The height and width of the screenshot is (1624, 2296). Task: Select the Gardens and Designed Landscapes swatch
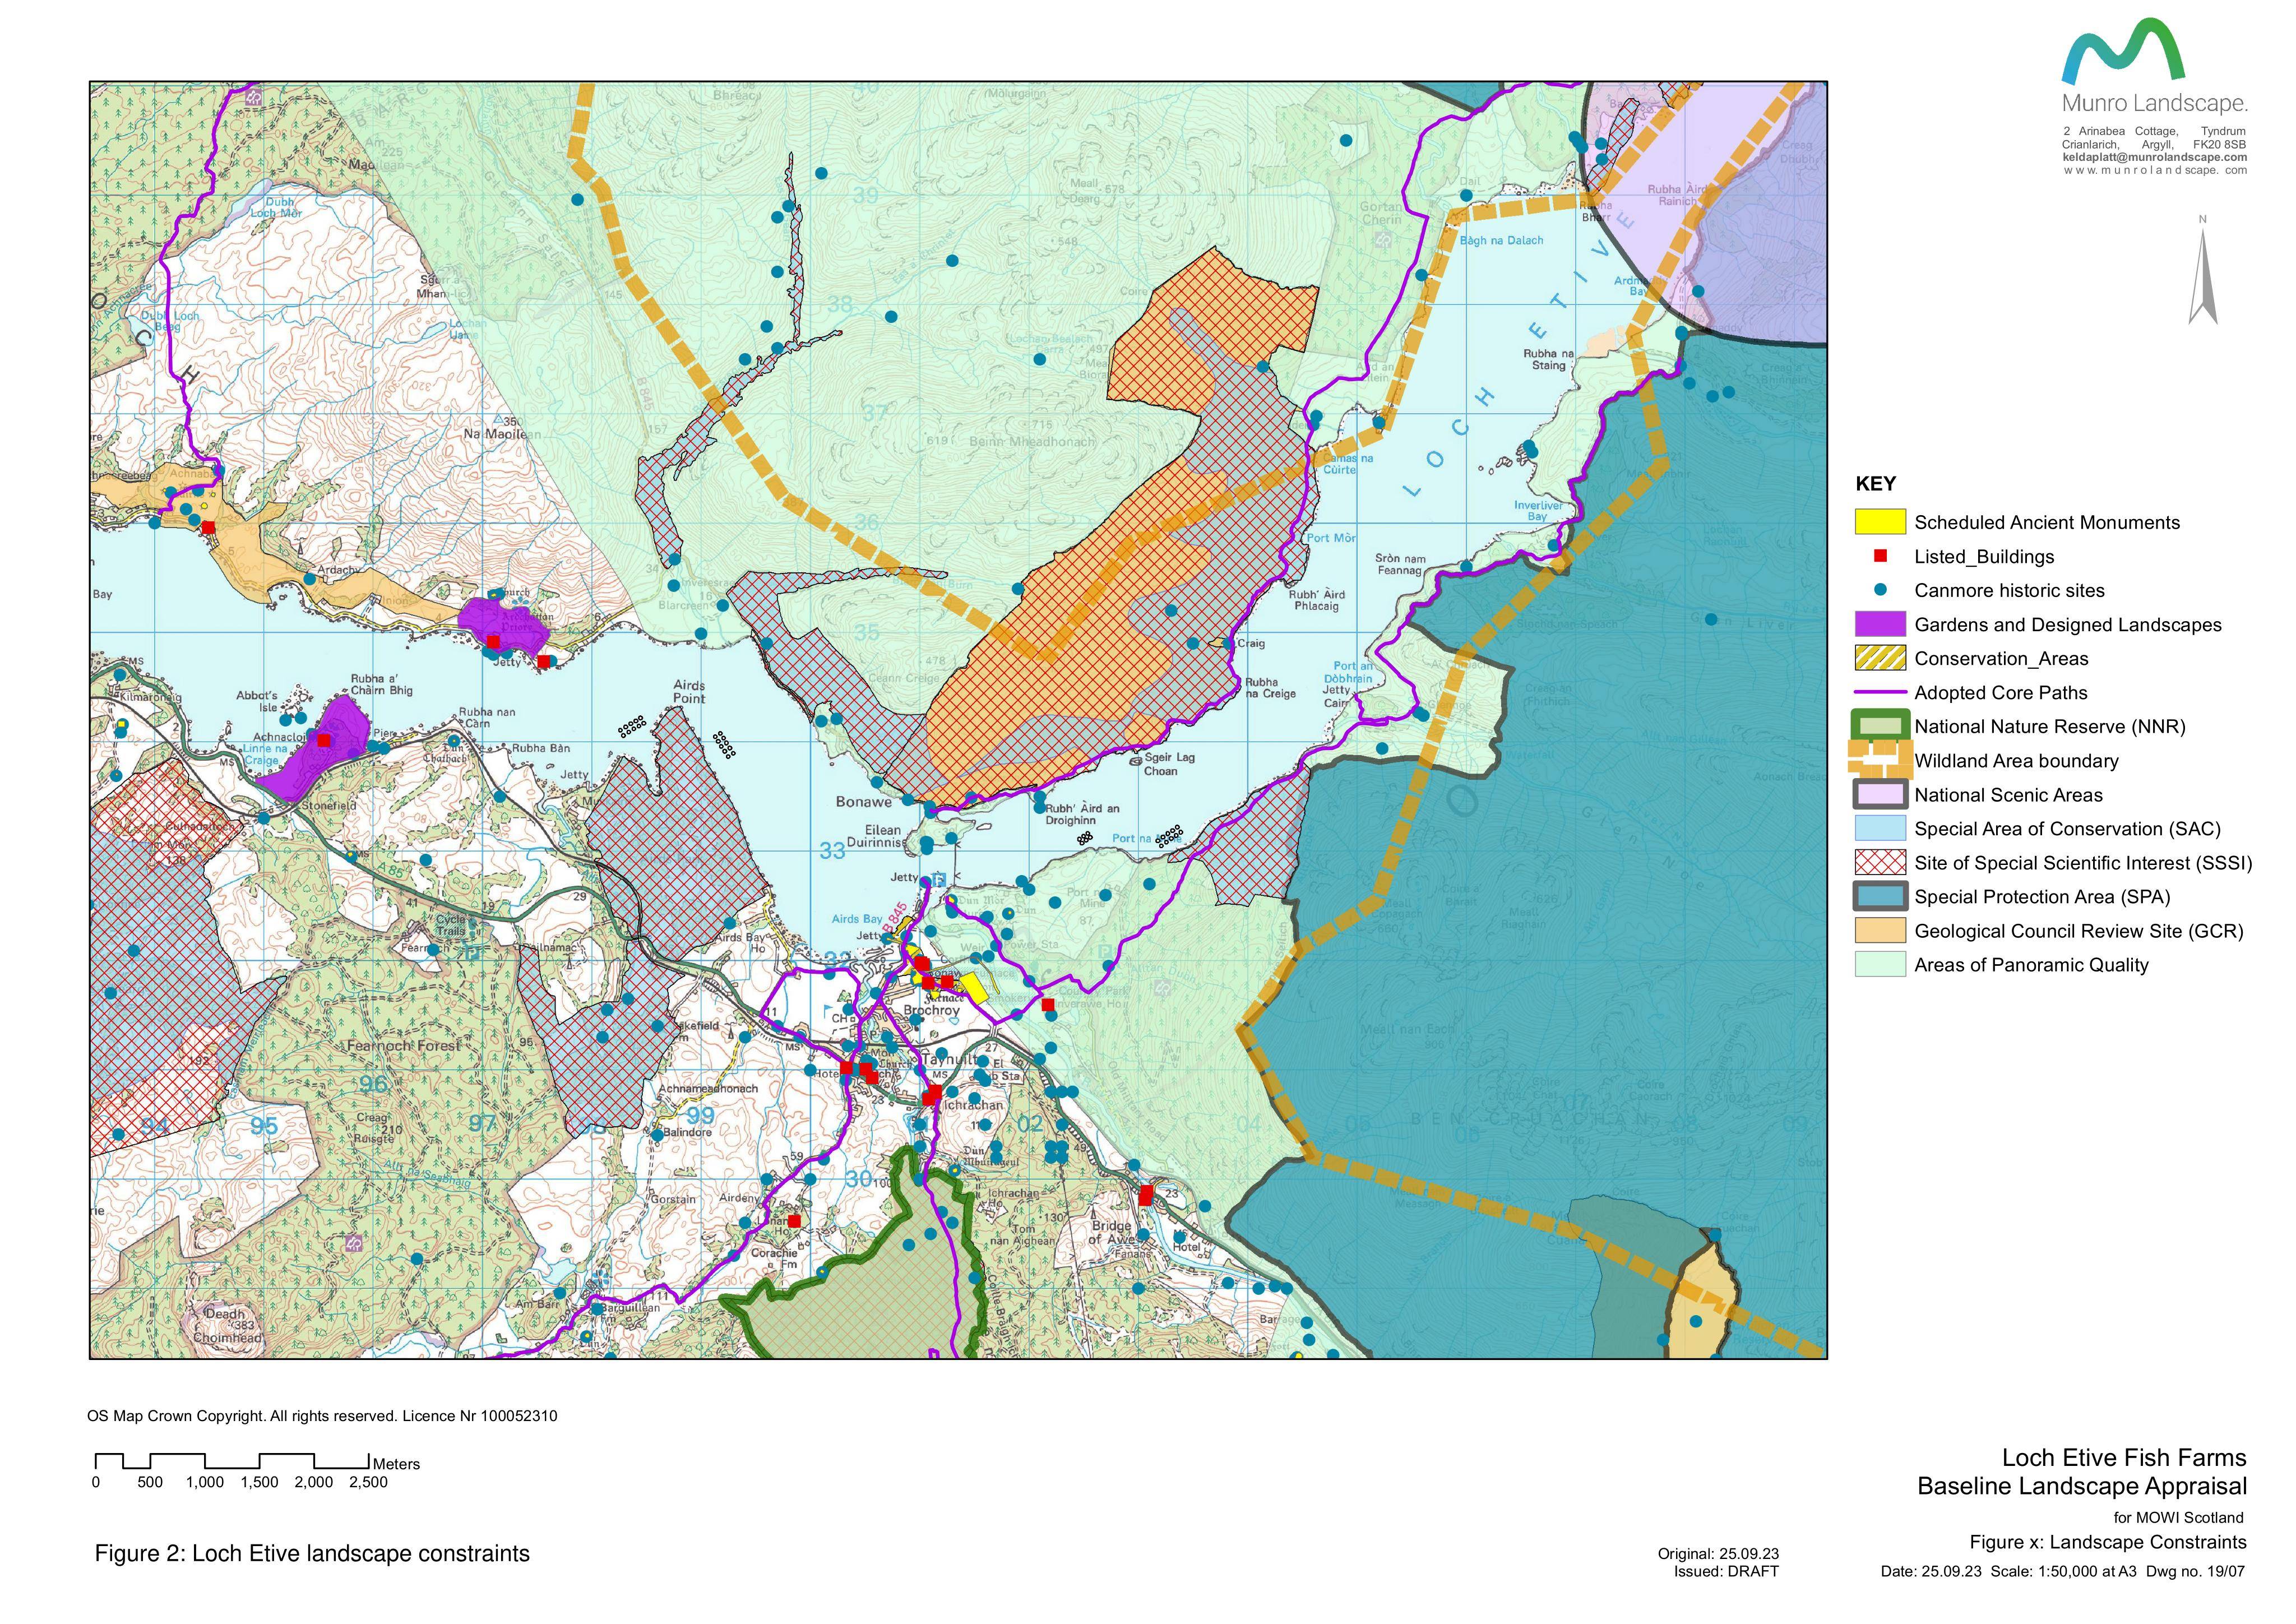[x=1880, y=624]
